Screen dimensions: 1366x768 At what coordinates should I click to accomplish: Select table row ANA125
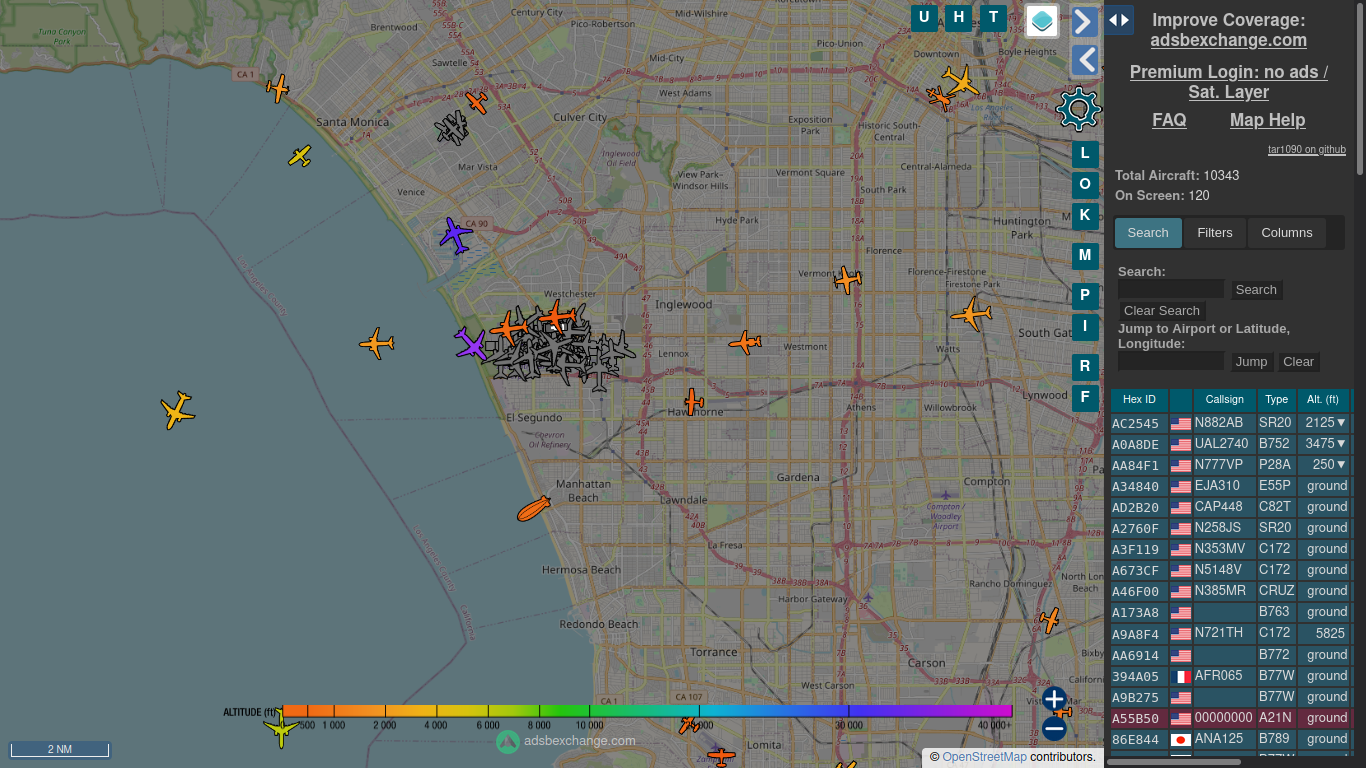click(x=1231, y=739)
